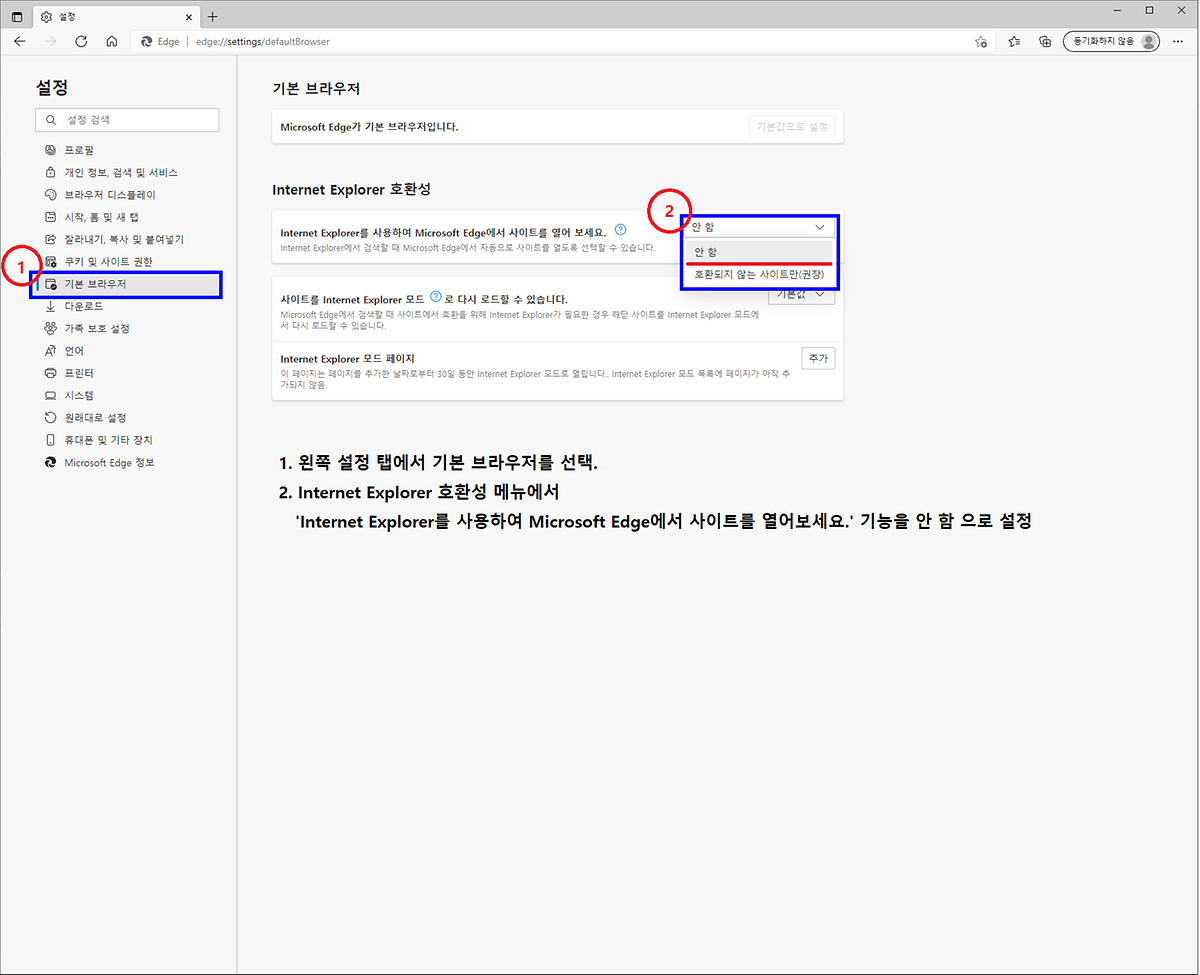The height and width of the screenshot is (975, 1200).
Task: Click help icon beside 'Microsoft Edge에서 사이트를 열어 보세요'
Action: coord(621,230)
